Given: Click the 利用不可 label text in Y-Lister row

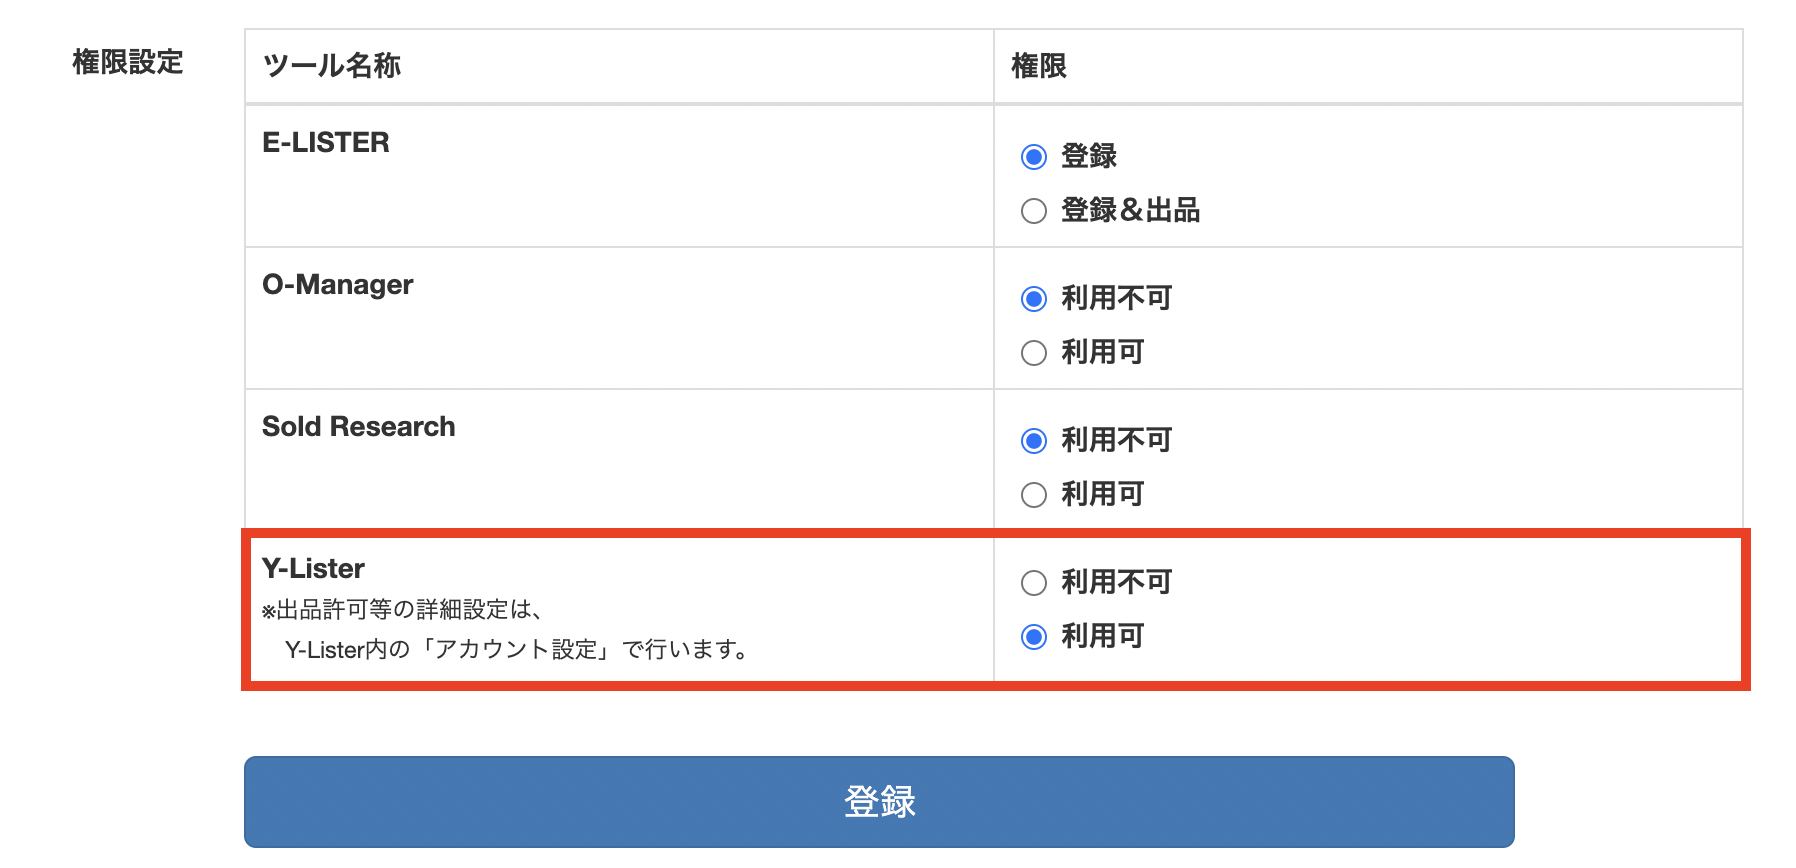Looking at the screenshot, I should (x=1116, y=583).
